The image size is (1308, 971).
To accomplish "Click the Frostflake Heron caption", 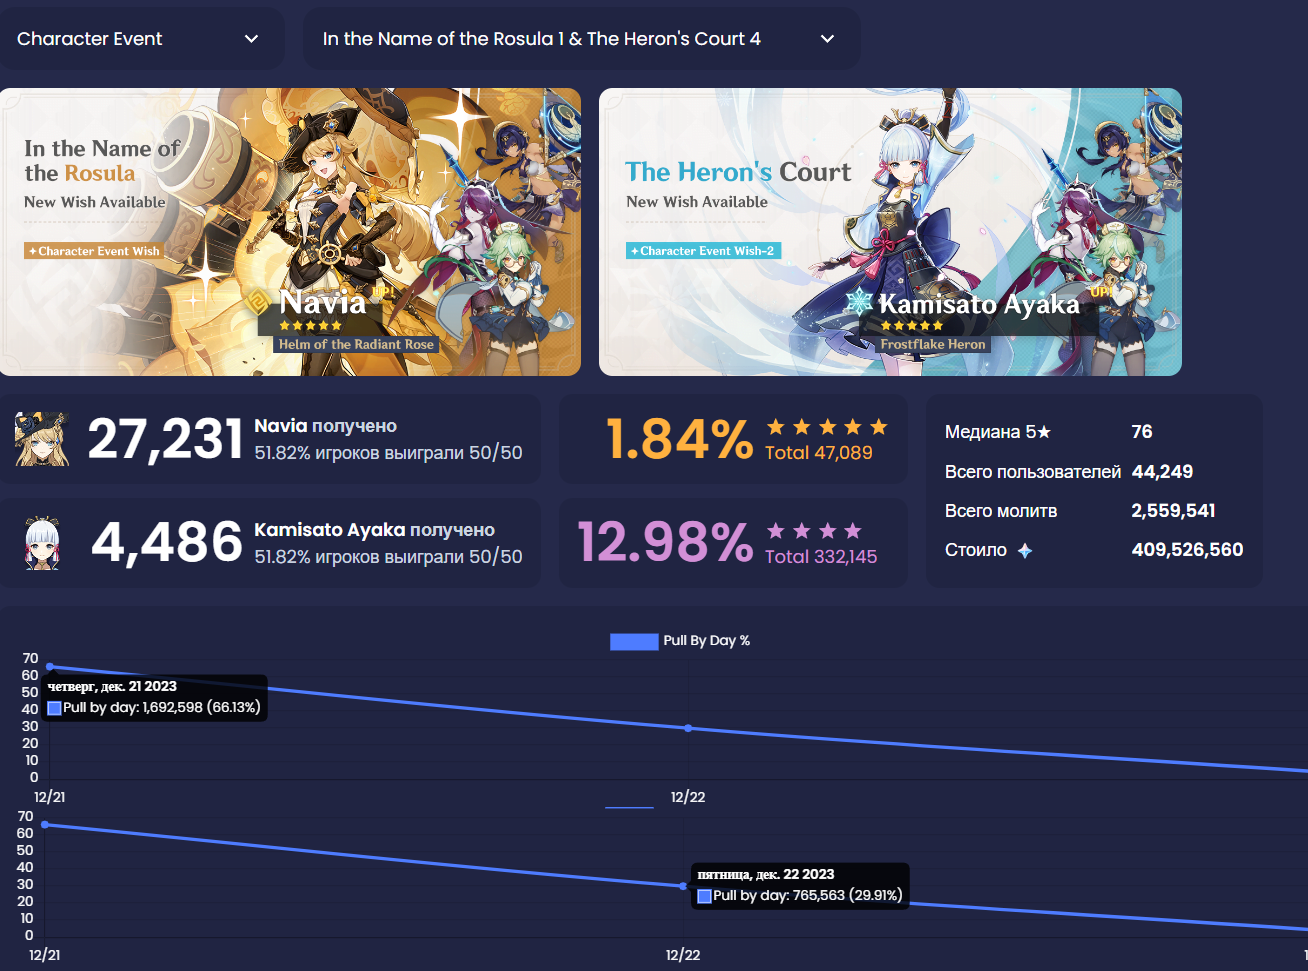I will 933,344.
